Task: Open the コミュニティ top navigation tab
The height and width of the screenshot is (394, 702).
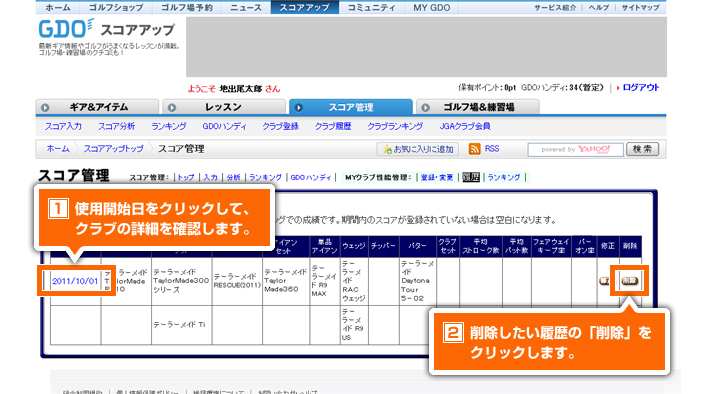Action: coord(372,8)
